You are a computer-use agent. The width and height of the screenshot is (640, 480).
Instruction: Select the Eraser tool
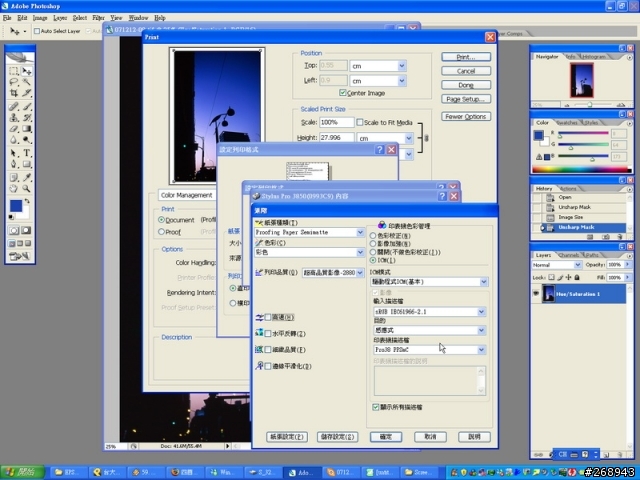13,129
